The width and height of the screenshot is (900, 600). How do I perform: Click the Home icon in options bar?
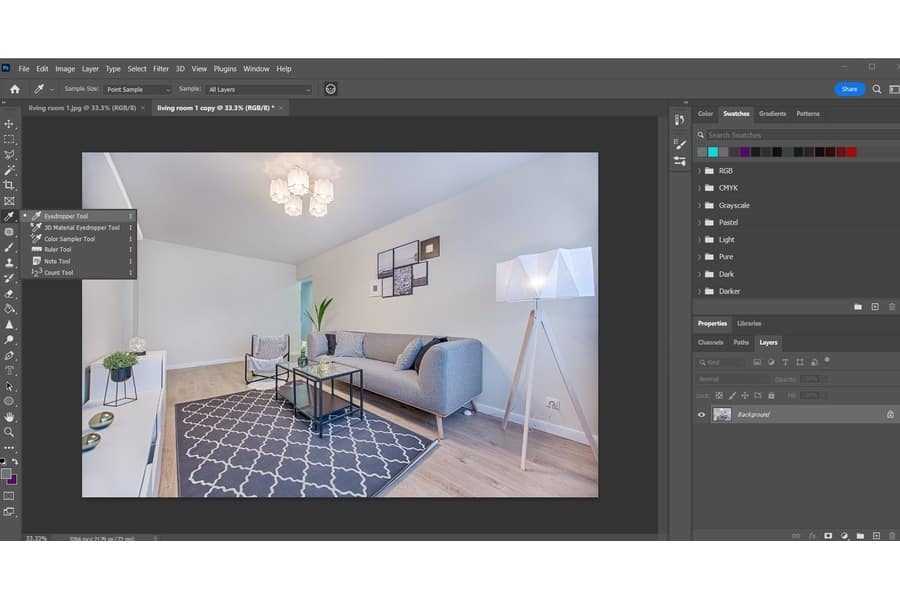point(15,89)
